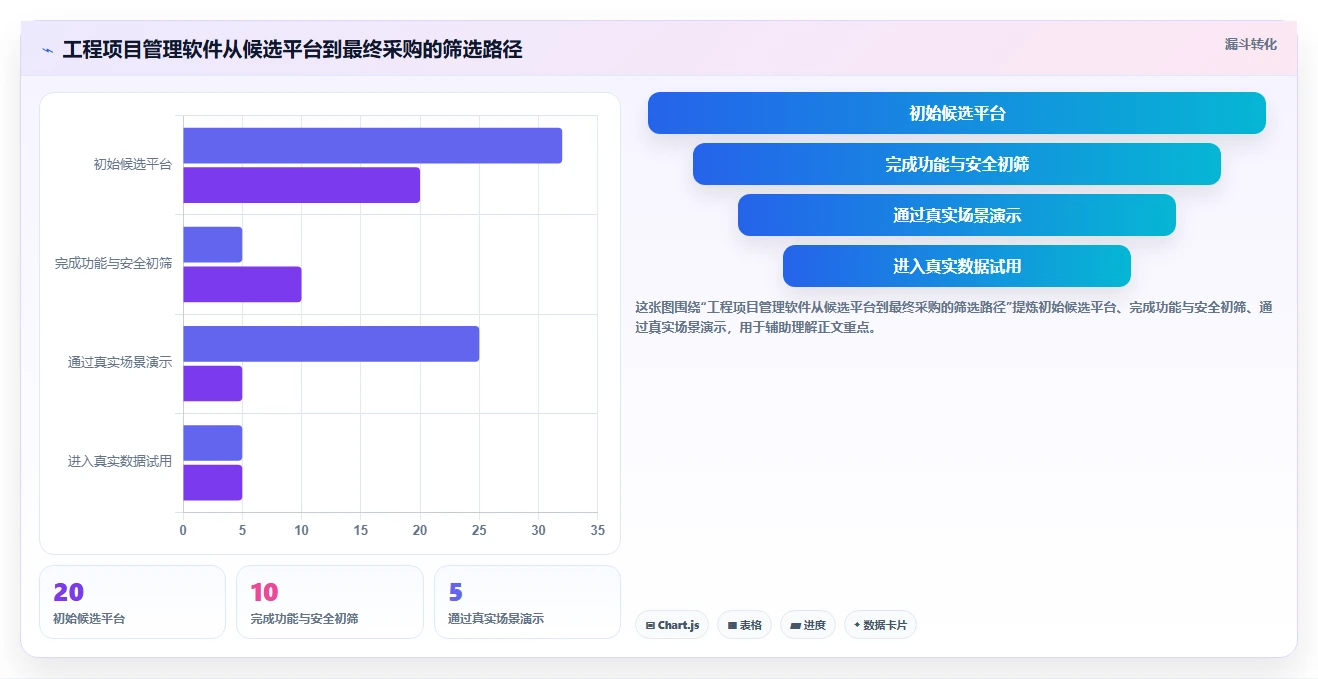Click the indigo bar of 通过真实场景演示 reaching 25
1318x679 pixels.
pos(331,344)
